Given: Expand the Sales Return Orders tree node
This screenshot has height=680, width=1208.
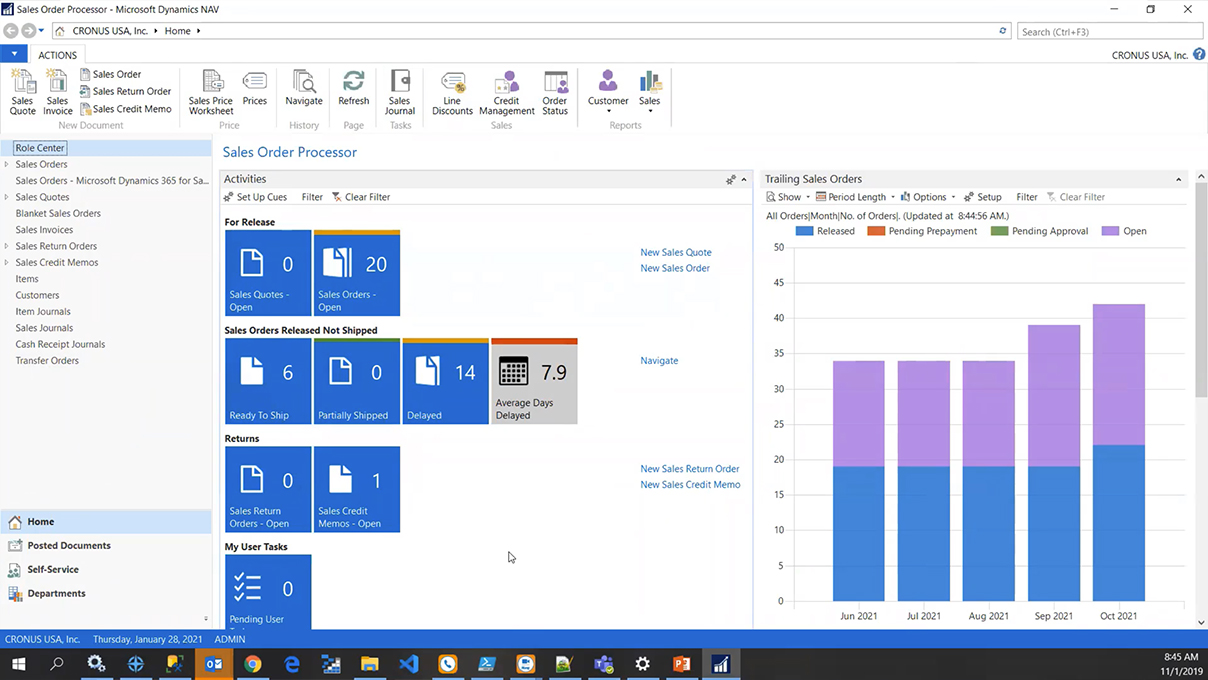Looking at the screenshot, I should [x=7, y=246].
